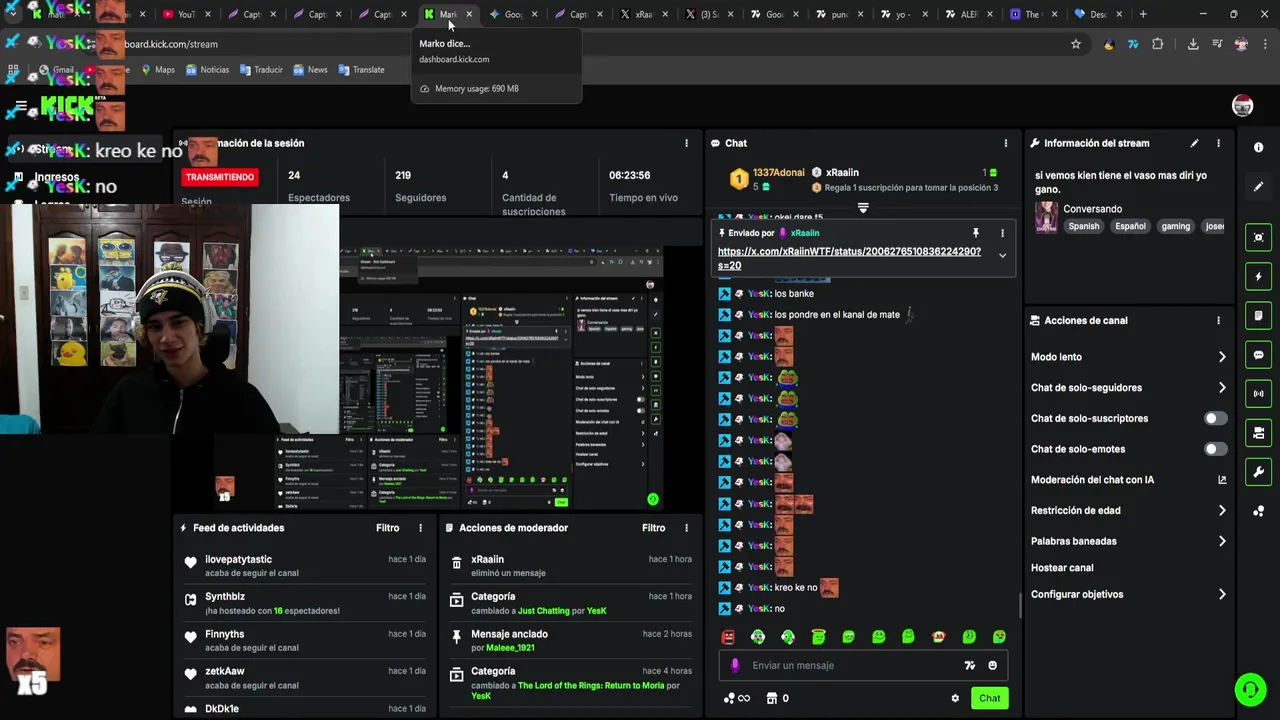Send message with the green Chat button

point(989,698)
